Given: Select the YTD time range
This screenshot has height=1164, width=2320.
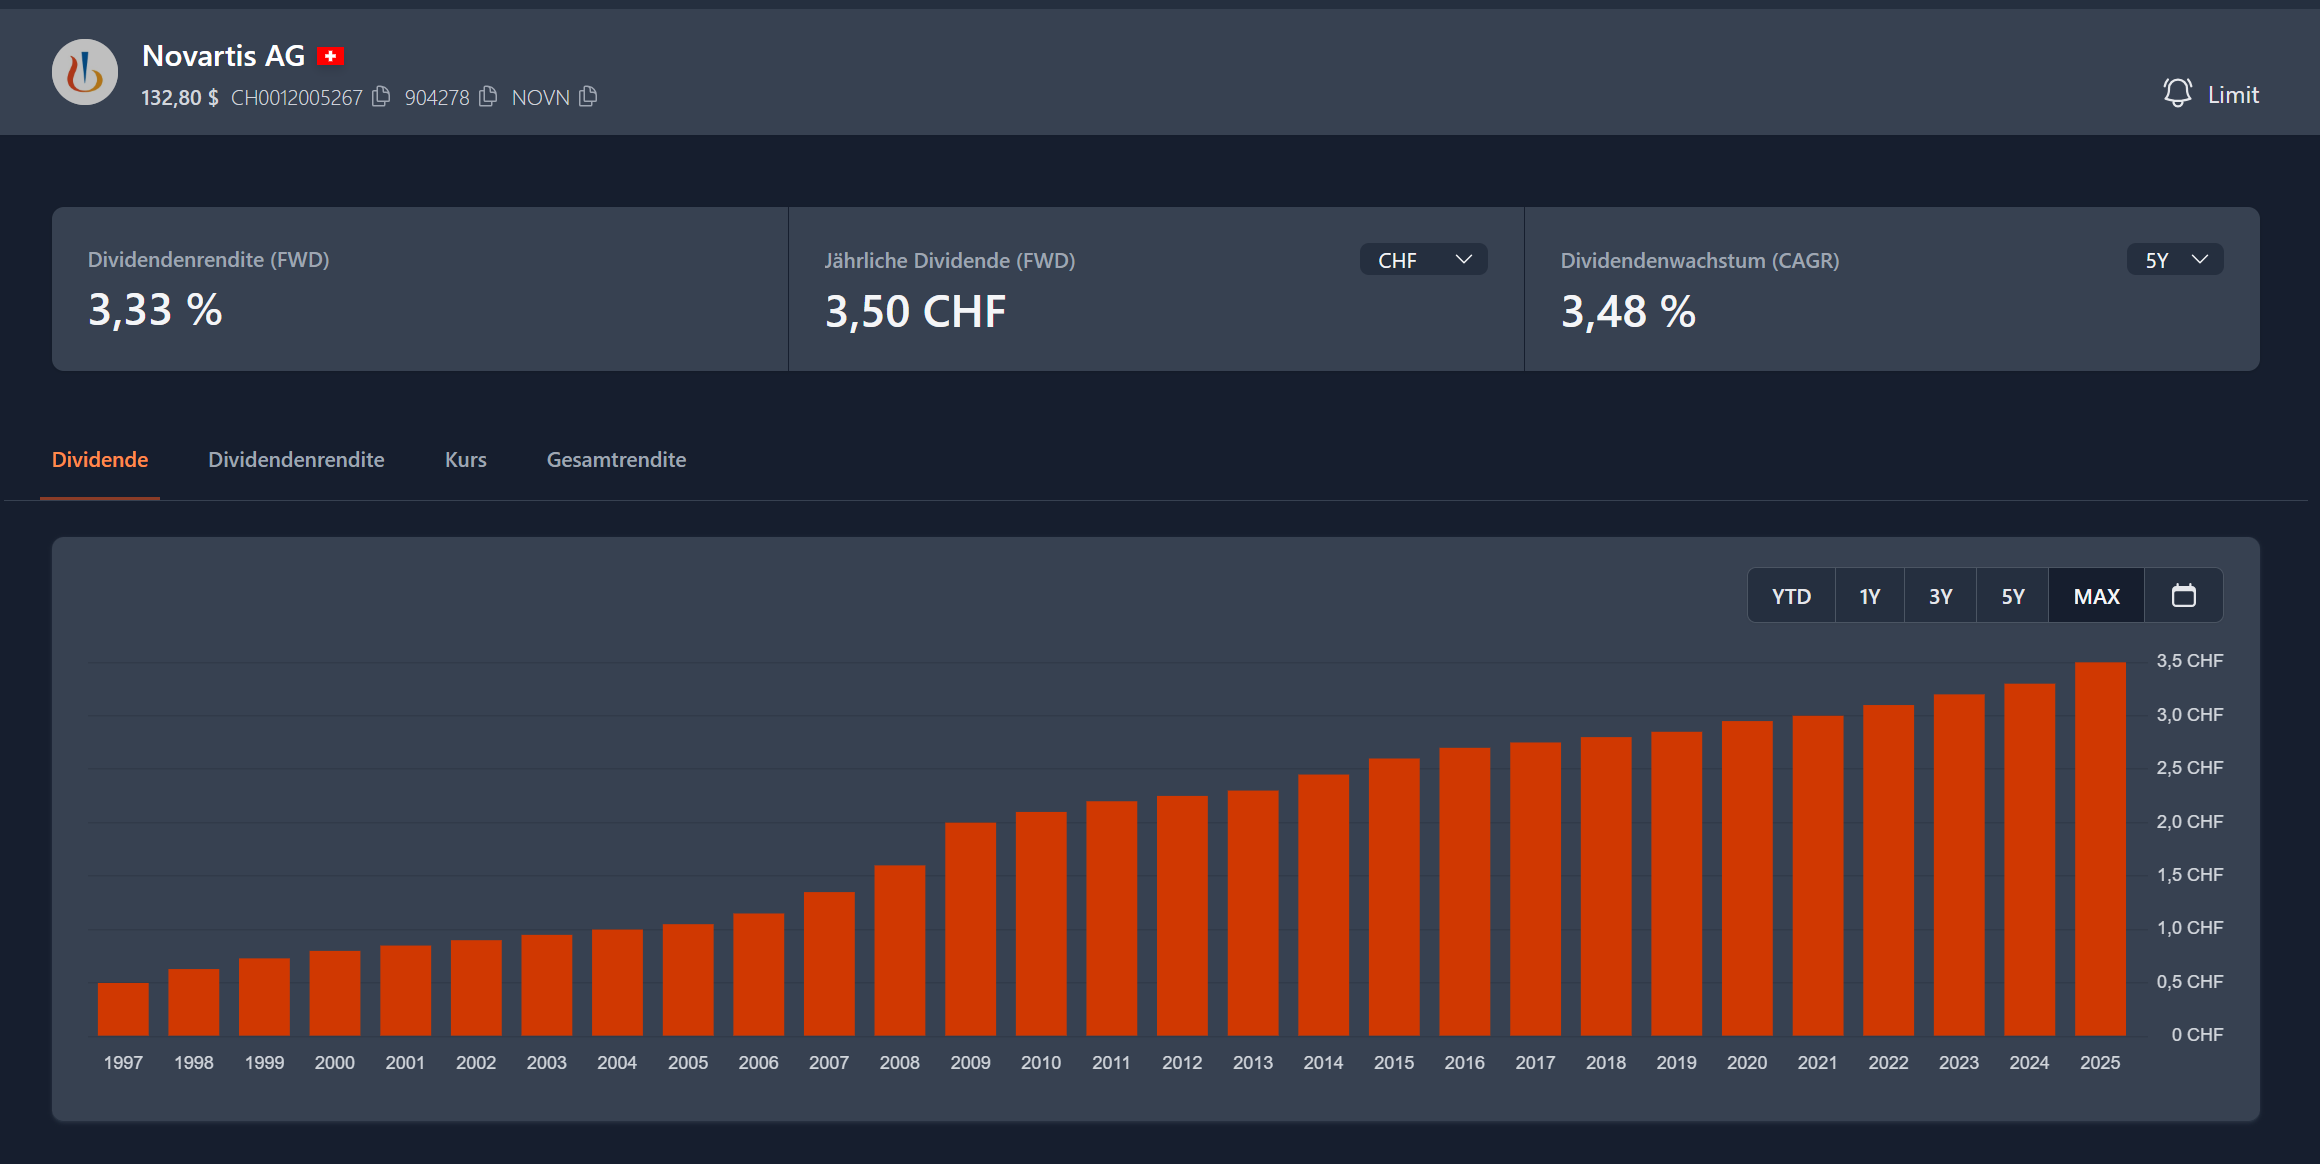Looking at the screenshot, I should pyautogui.click(x=1791, y=596).
